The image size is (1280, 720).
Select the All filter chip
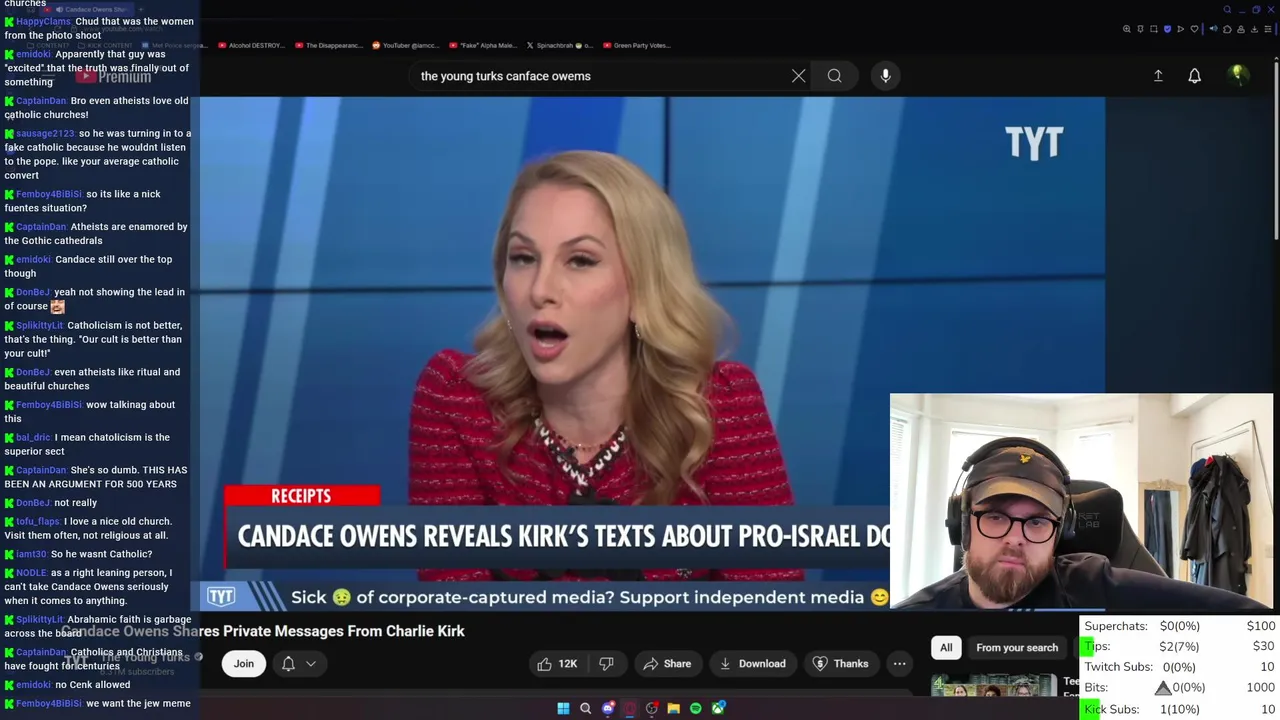tap(946, 648)
